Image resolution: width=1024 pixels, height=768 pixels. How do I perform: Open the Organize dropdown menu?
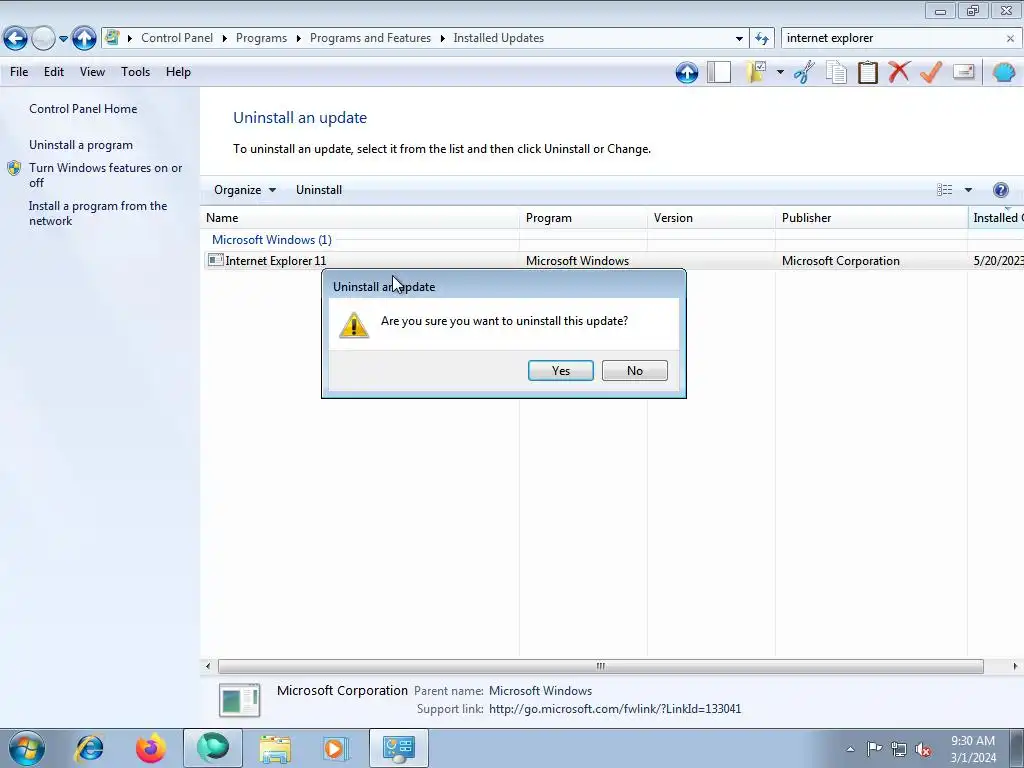245,190
